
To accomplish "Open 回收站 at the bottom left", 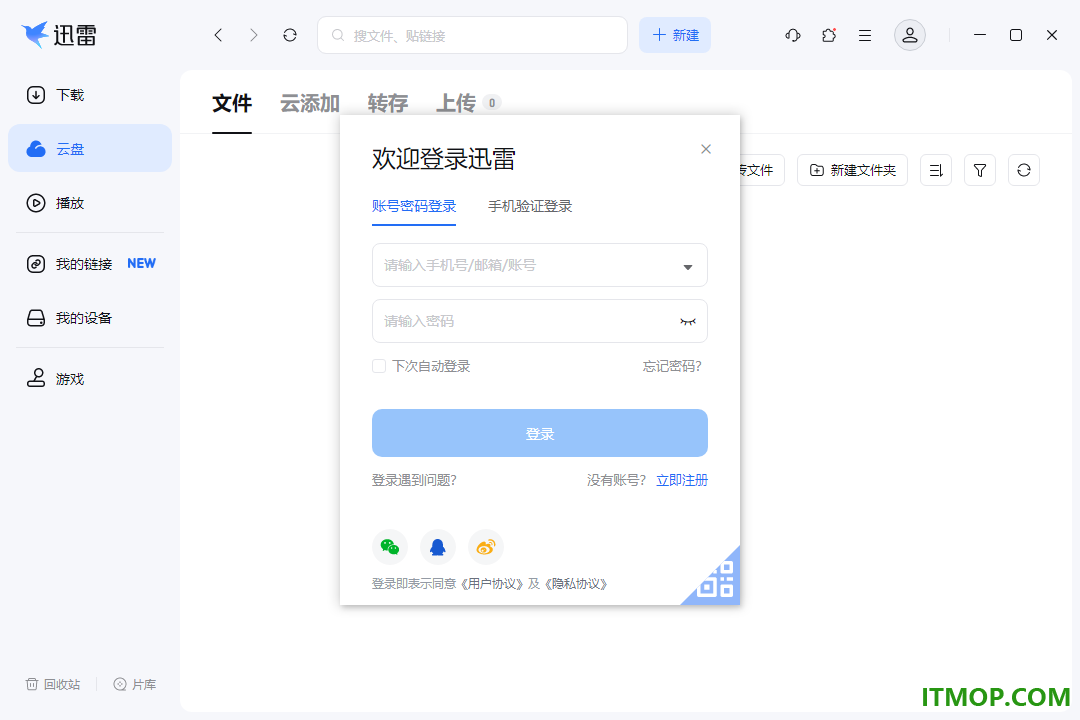I will click(x=53, y=684).
